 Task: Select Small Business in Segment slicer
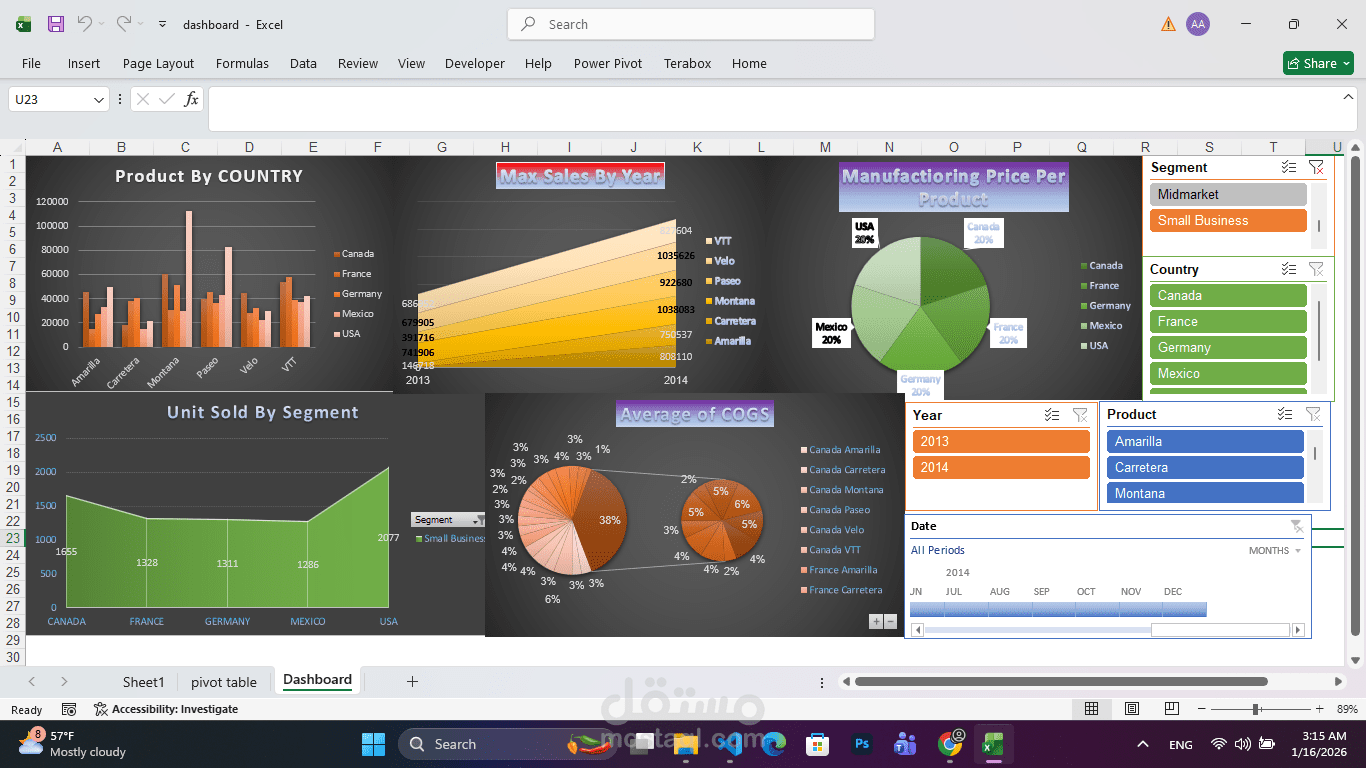coord(1227,220)
